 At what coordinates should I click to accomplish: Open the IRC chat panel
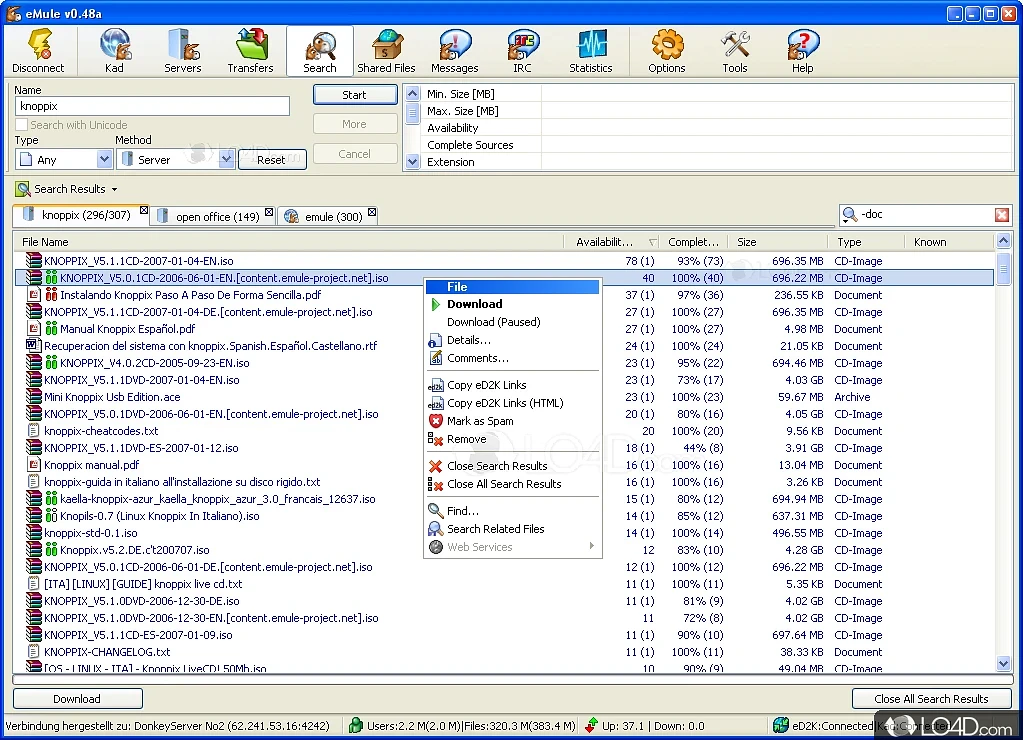pos(522,51)
